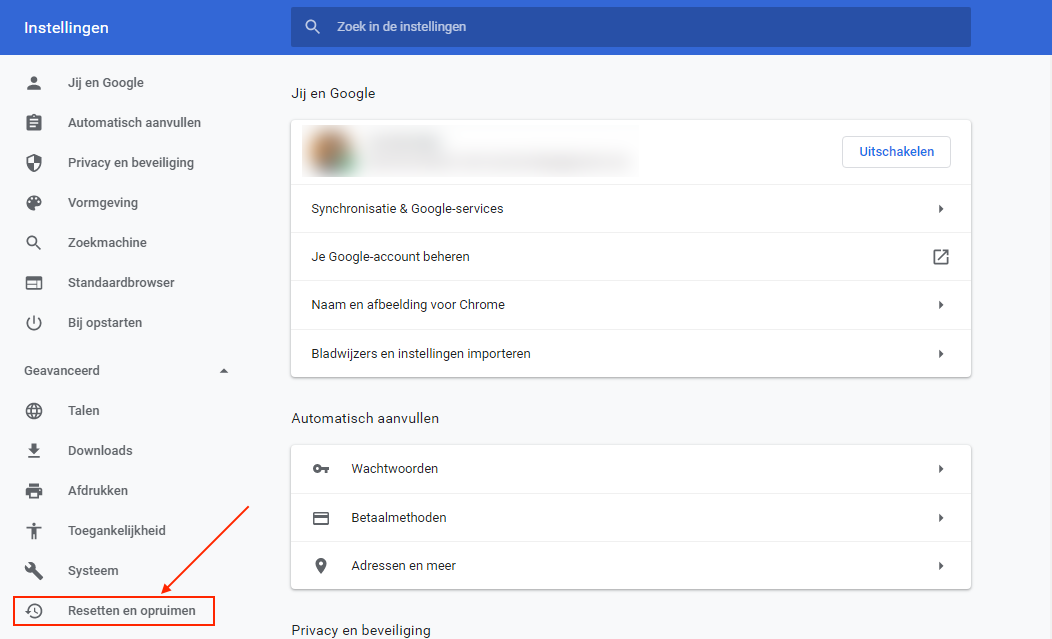
Task: Click the search icon in the settings search bar
Action: click(x=312, y=27)
